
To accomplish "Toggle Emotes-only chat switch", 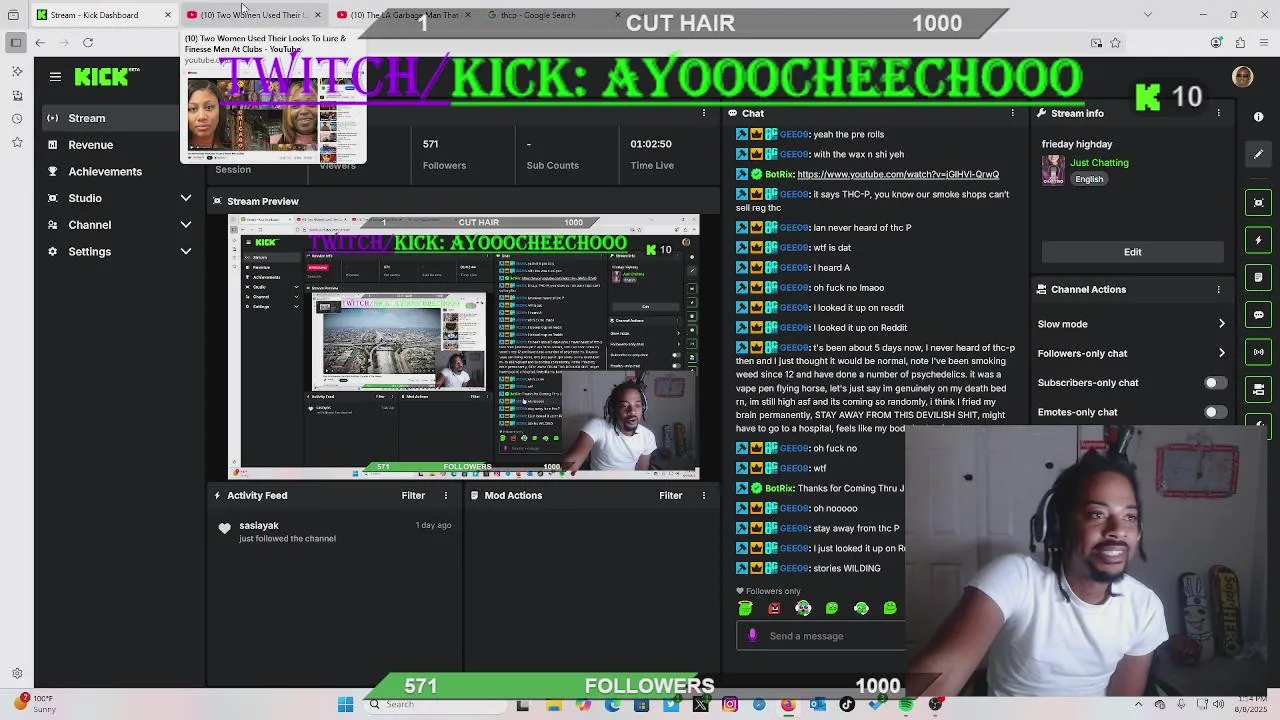I will click(x=1214, y=412).
